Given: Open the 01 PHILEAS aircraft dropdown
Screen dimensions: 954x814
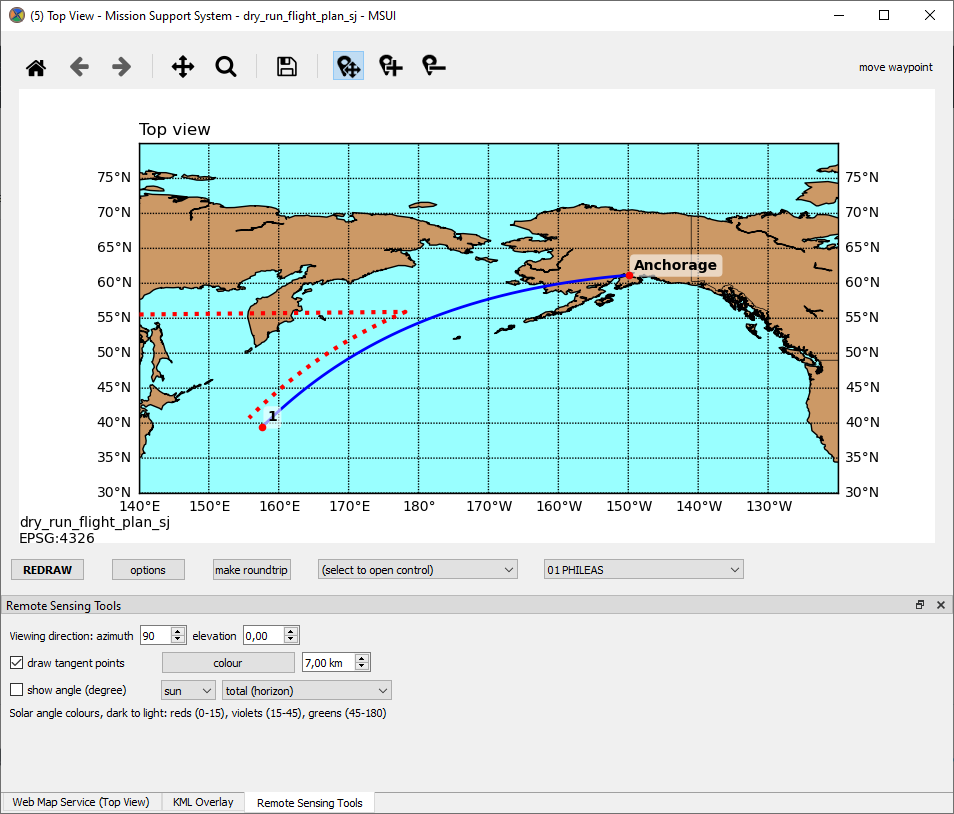Looking at the screenshot, I should (643, 569).
